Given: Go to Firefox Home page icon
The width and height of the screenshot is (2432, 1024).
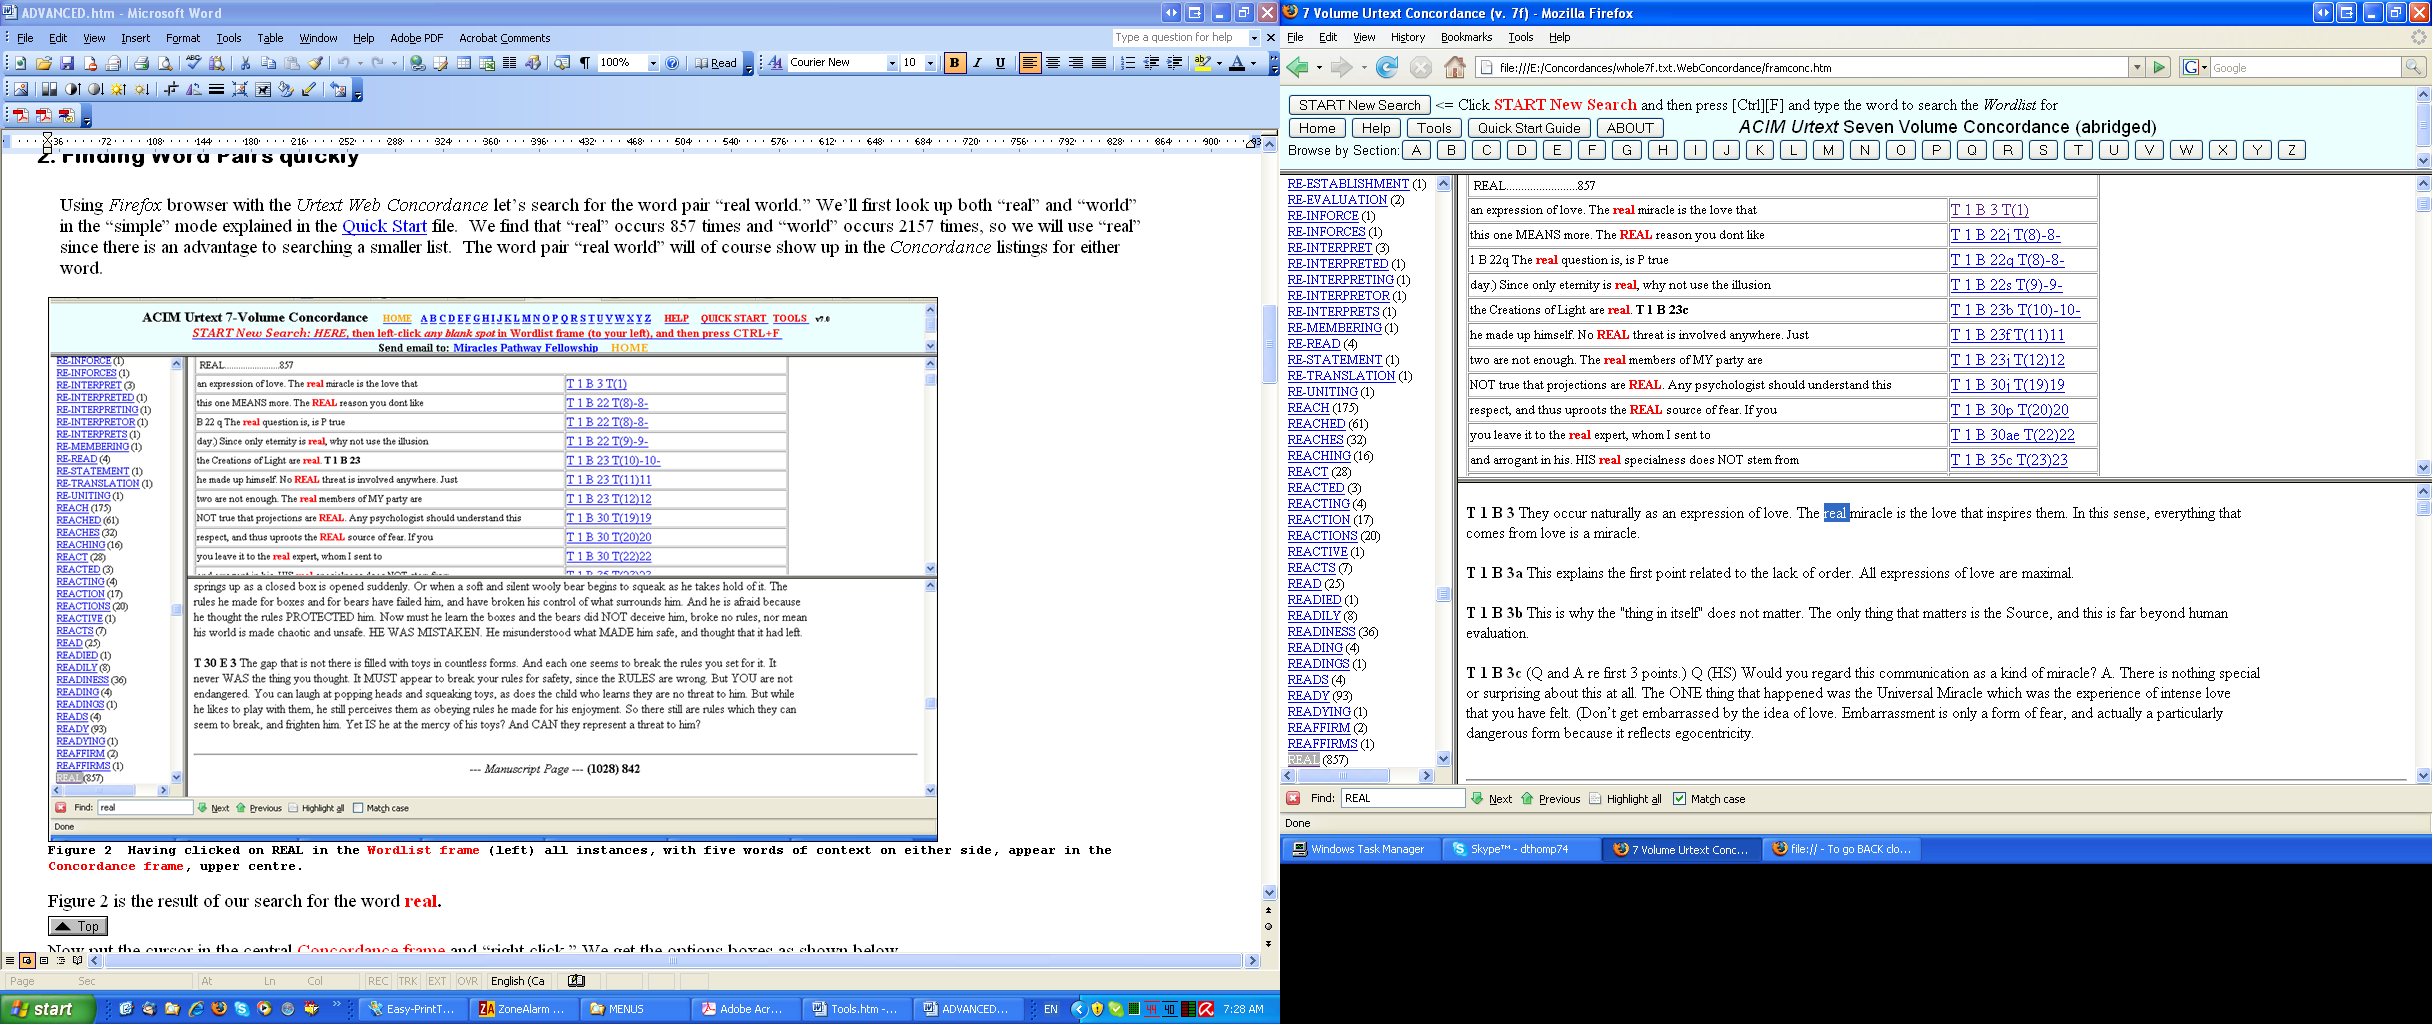Looking at the screenshot, I should pos(1455,67).
